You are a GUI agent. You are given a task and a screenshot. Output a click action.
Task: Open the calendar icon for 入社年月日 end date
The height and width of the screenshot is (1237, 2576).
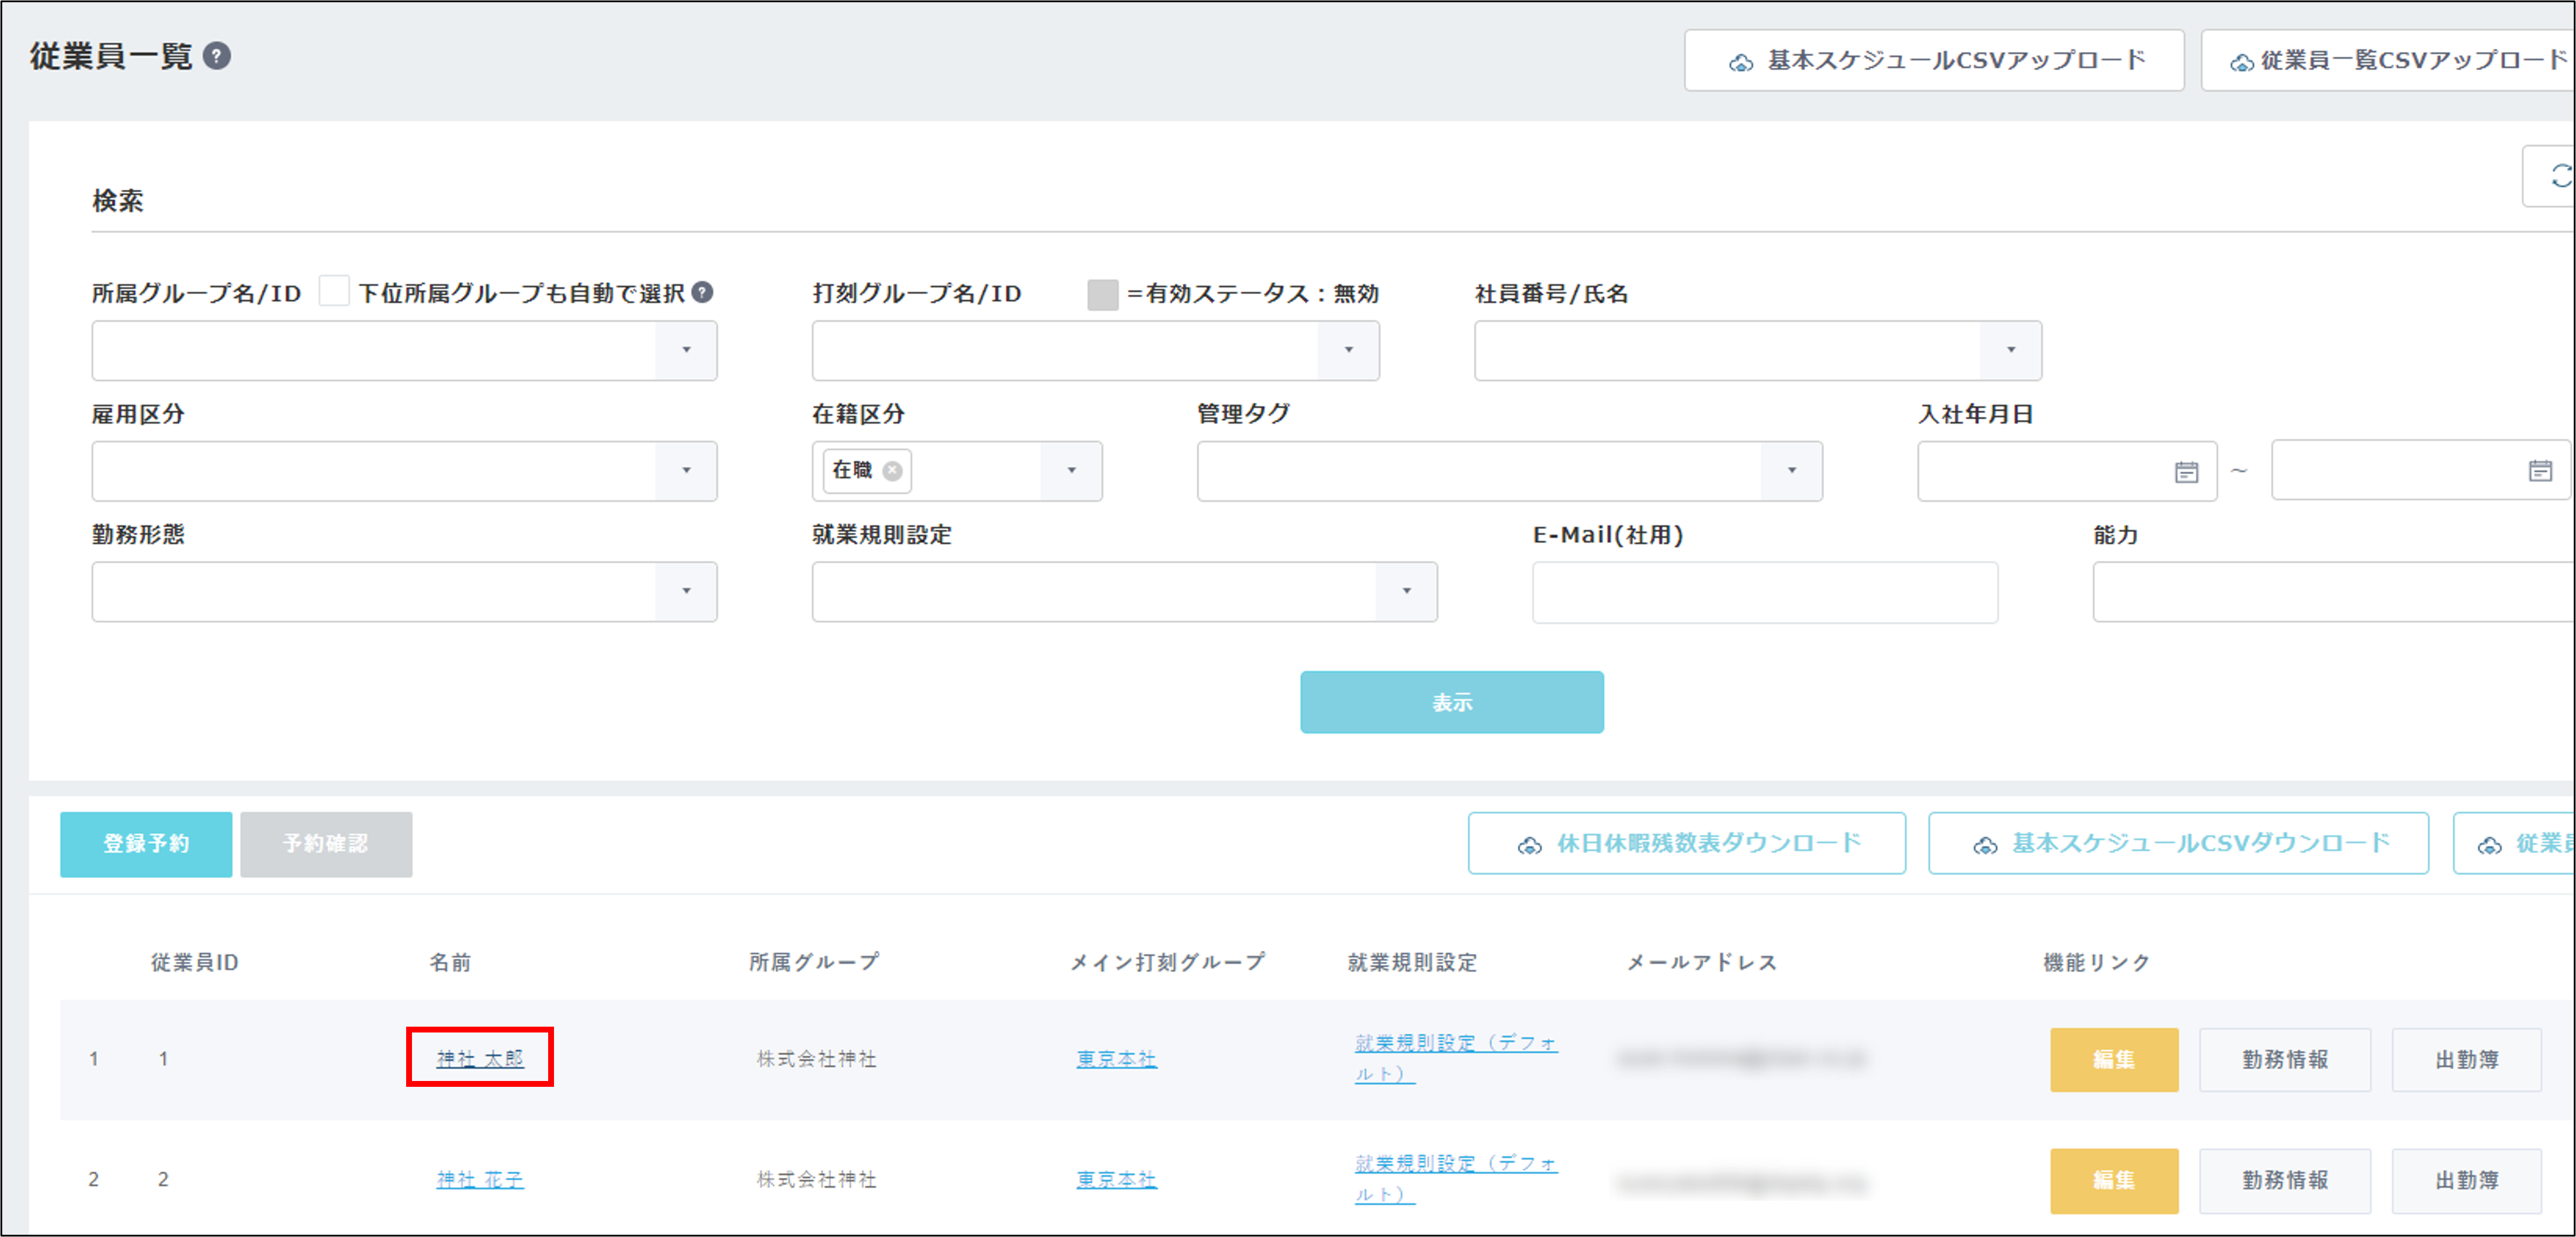click(2540, 471)
